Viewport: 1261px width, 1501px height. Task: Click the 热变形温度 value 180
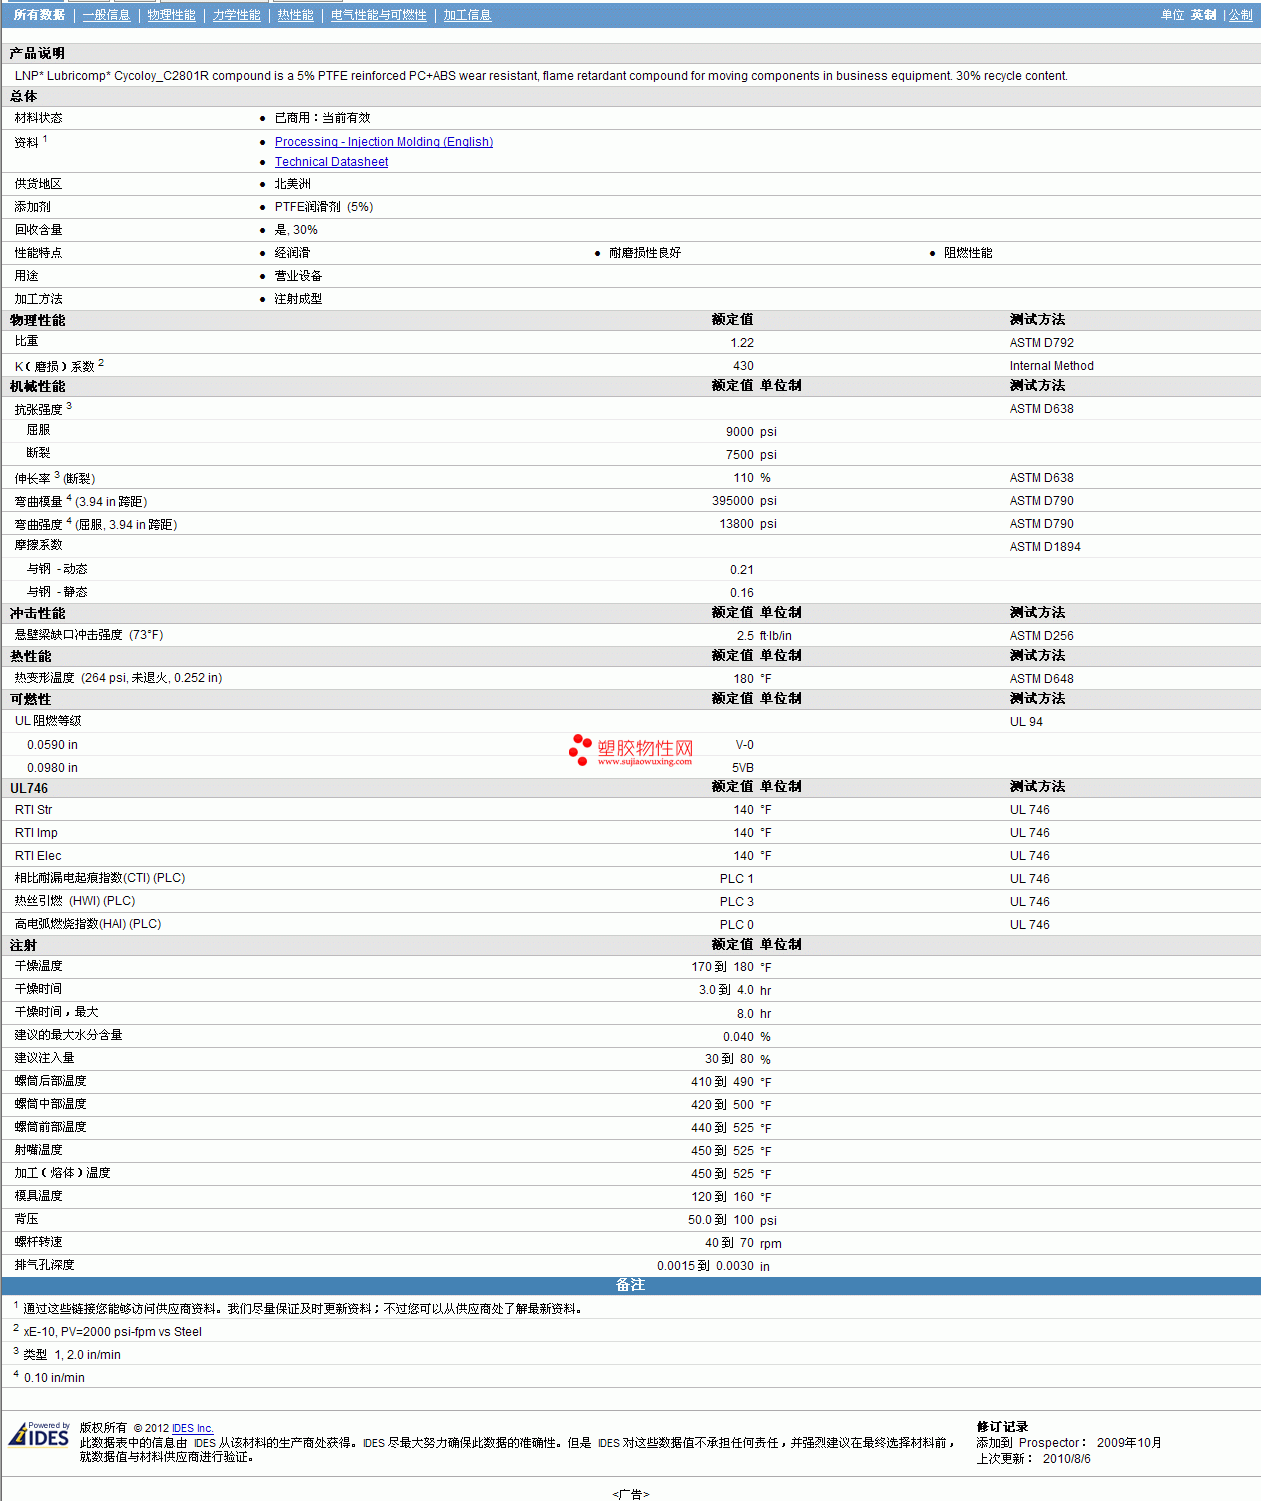(x=744, y=679)
